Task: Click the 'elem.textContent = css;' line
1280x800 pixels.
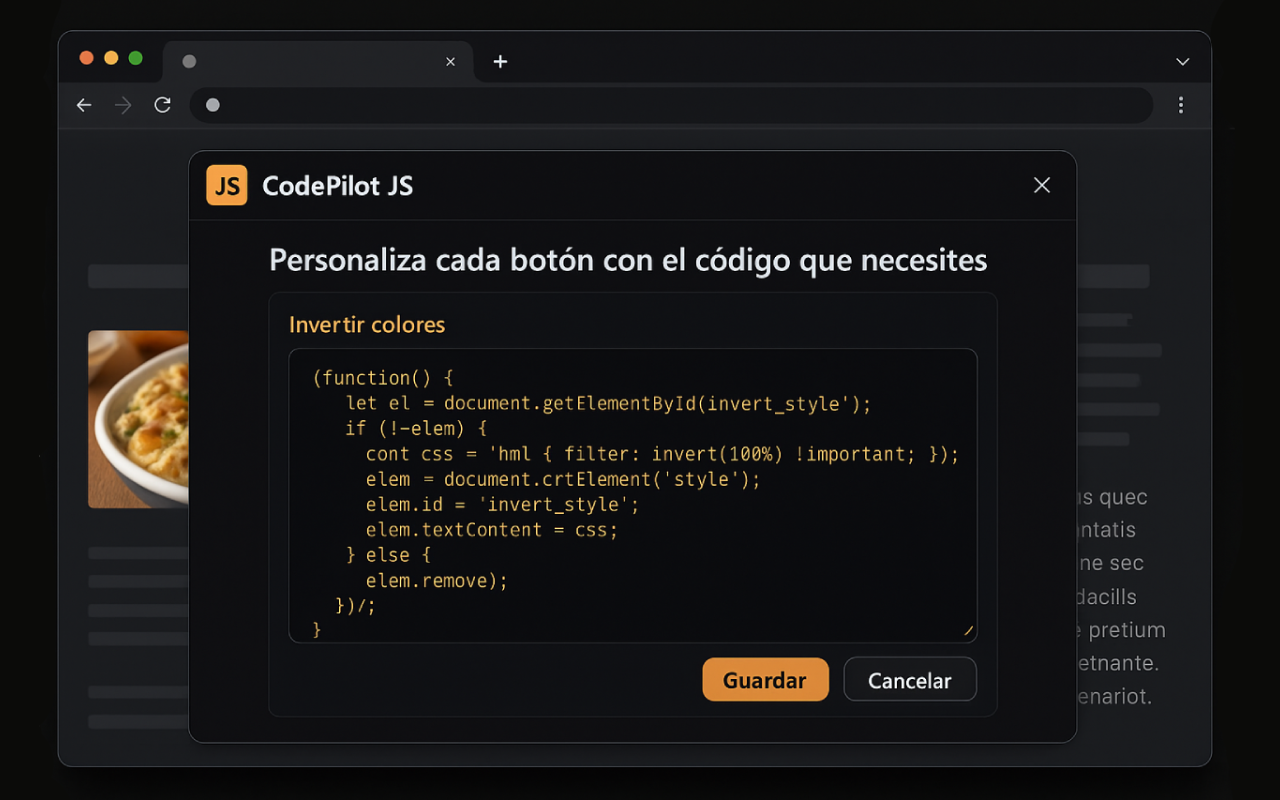Action: [492, 530]
